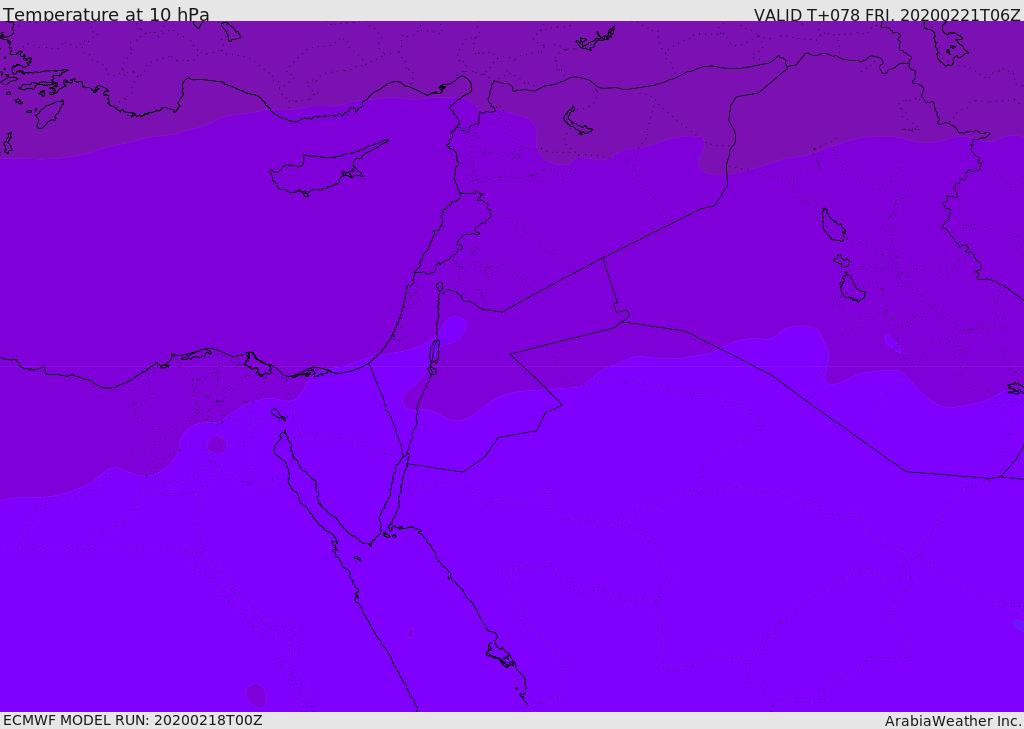Click Lake Razzaza south of Lake Tharthar
Screen dimensions: 1024x729
click(851, 288)
